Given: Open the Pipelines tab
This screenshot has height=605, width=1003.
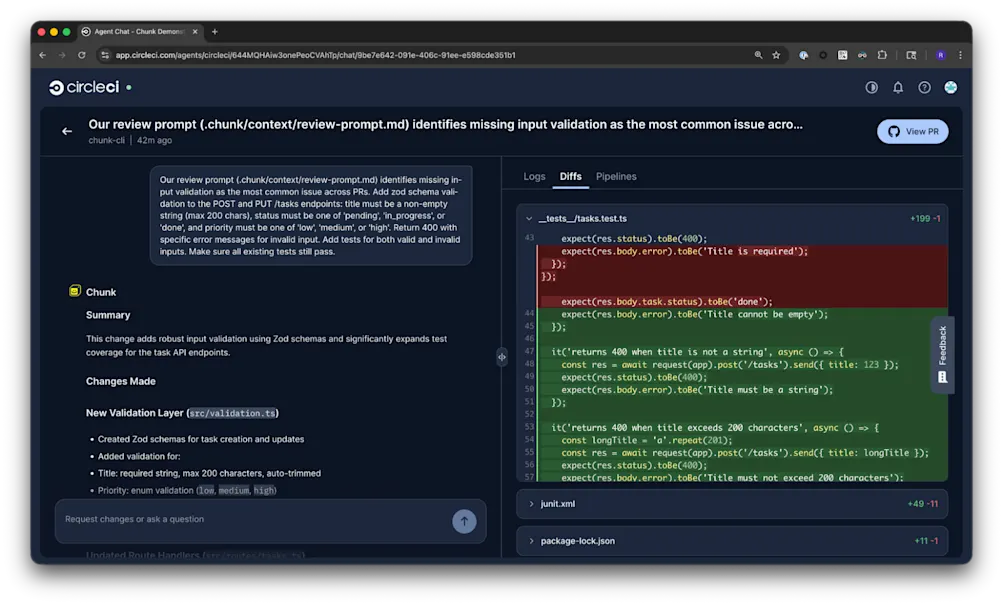Looking at the screenshot, I should coord(616,176).
